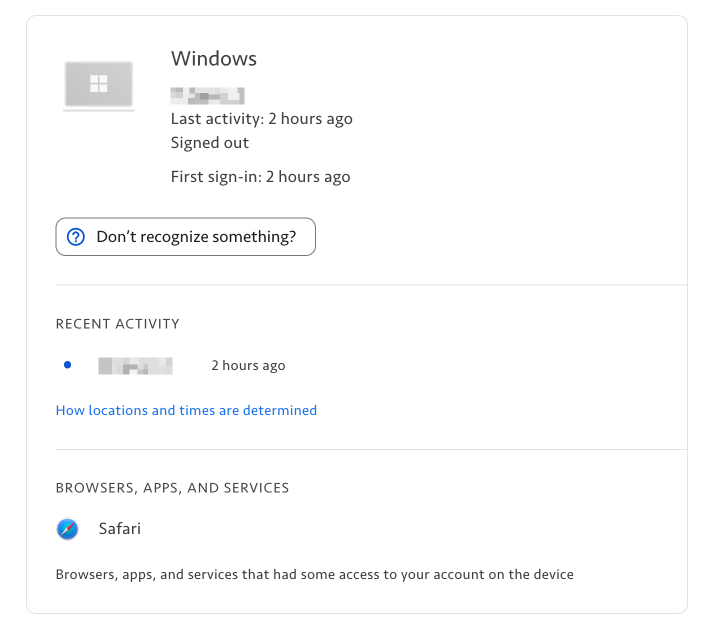Click the "BROWSERS, APPS, AND SERVICES" heading
711x633 pixels.
click(172, 488)
